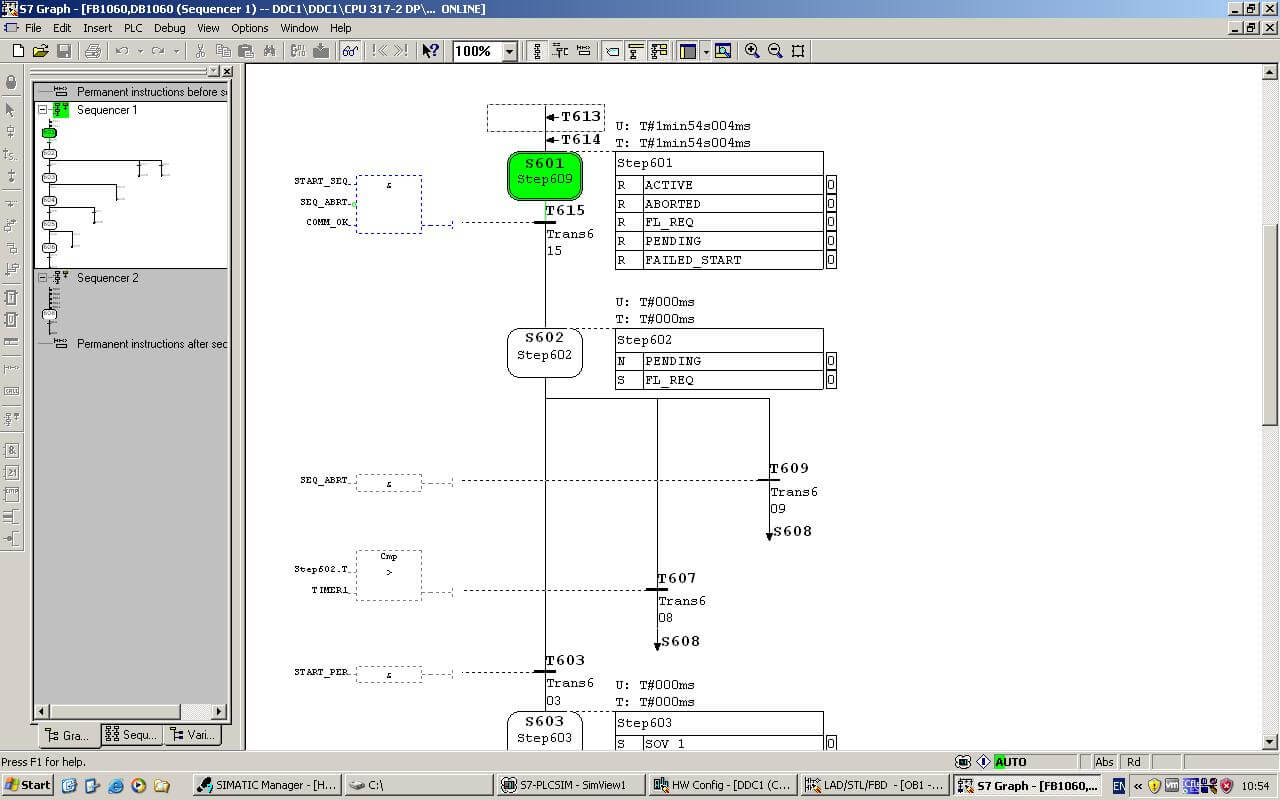Viewport: 1280px width, 800px height.
Task: Collapse the Sequencer 1 tree node
Action: 43,110
